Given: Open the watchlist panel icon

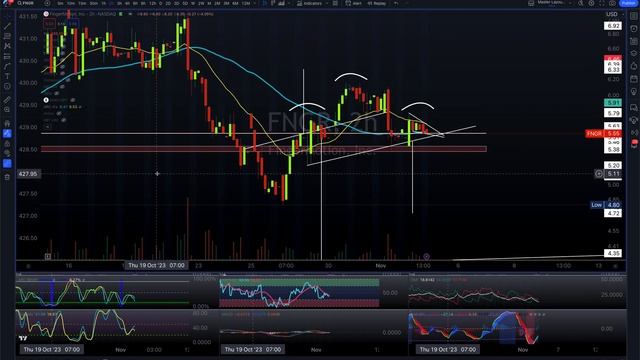Looking at the screenshot, I should (634, 16).
